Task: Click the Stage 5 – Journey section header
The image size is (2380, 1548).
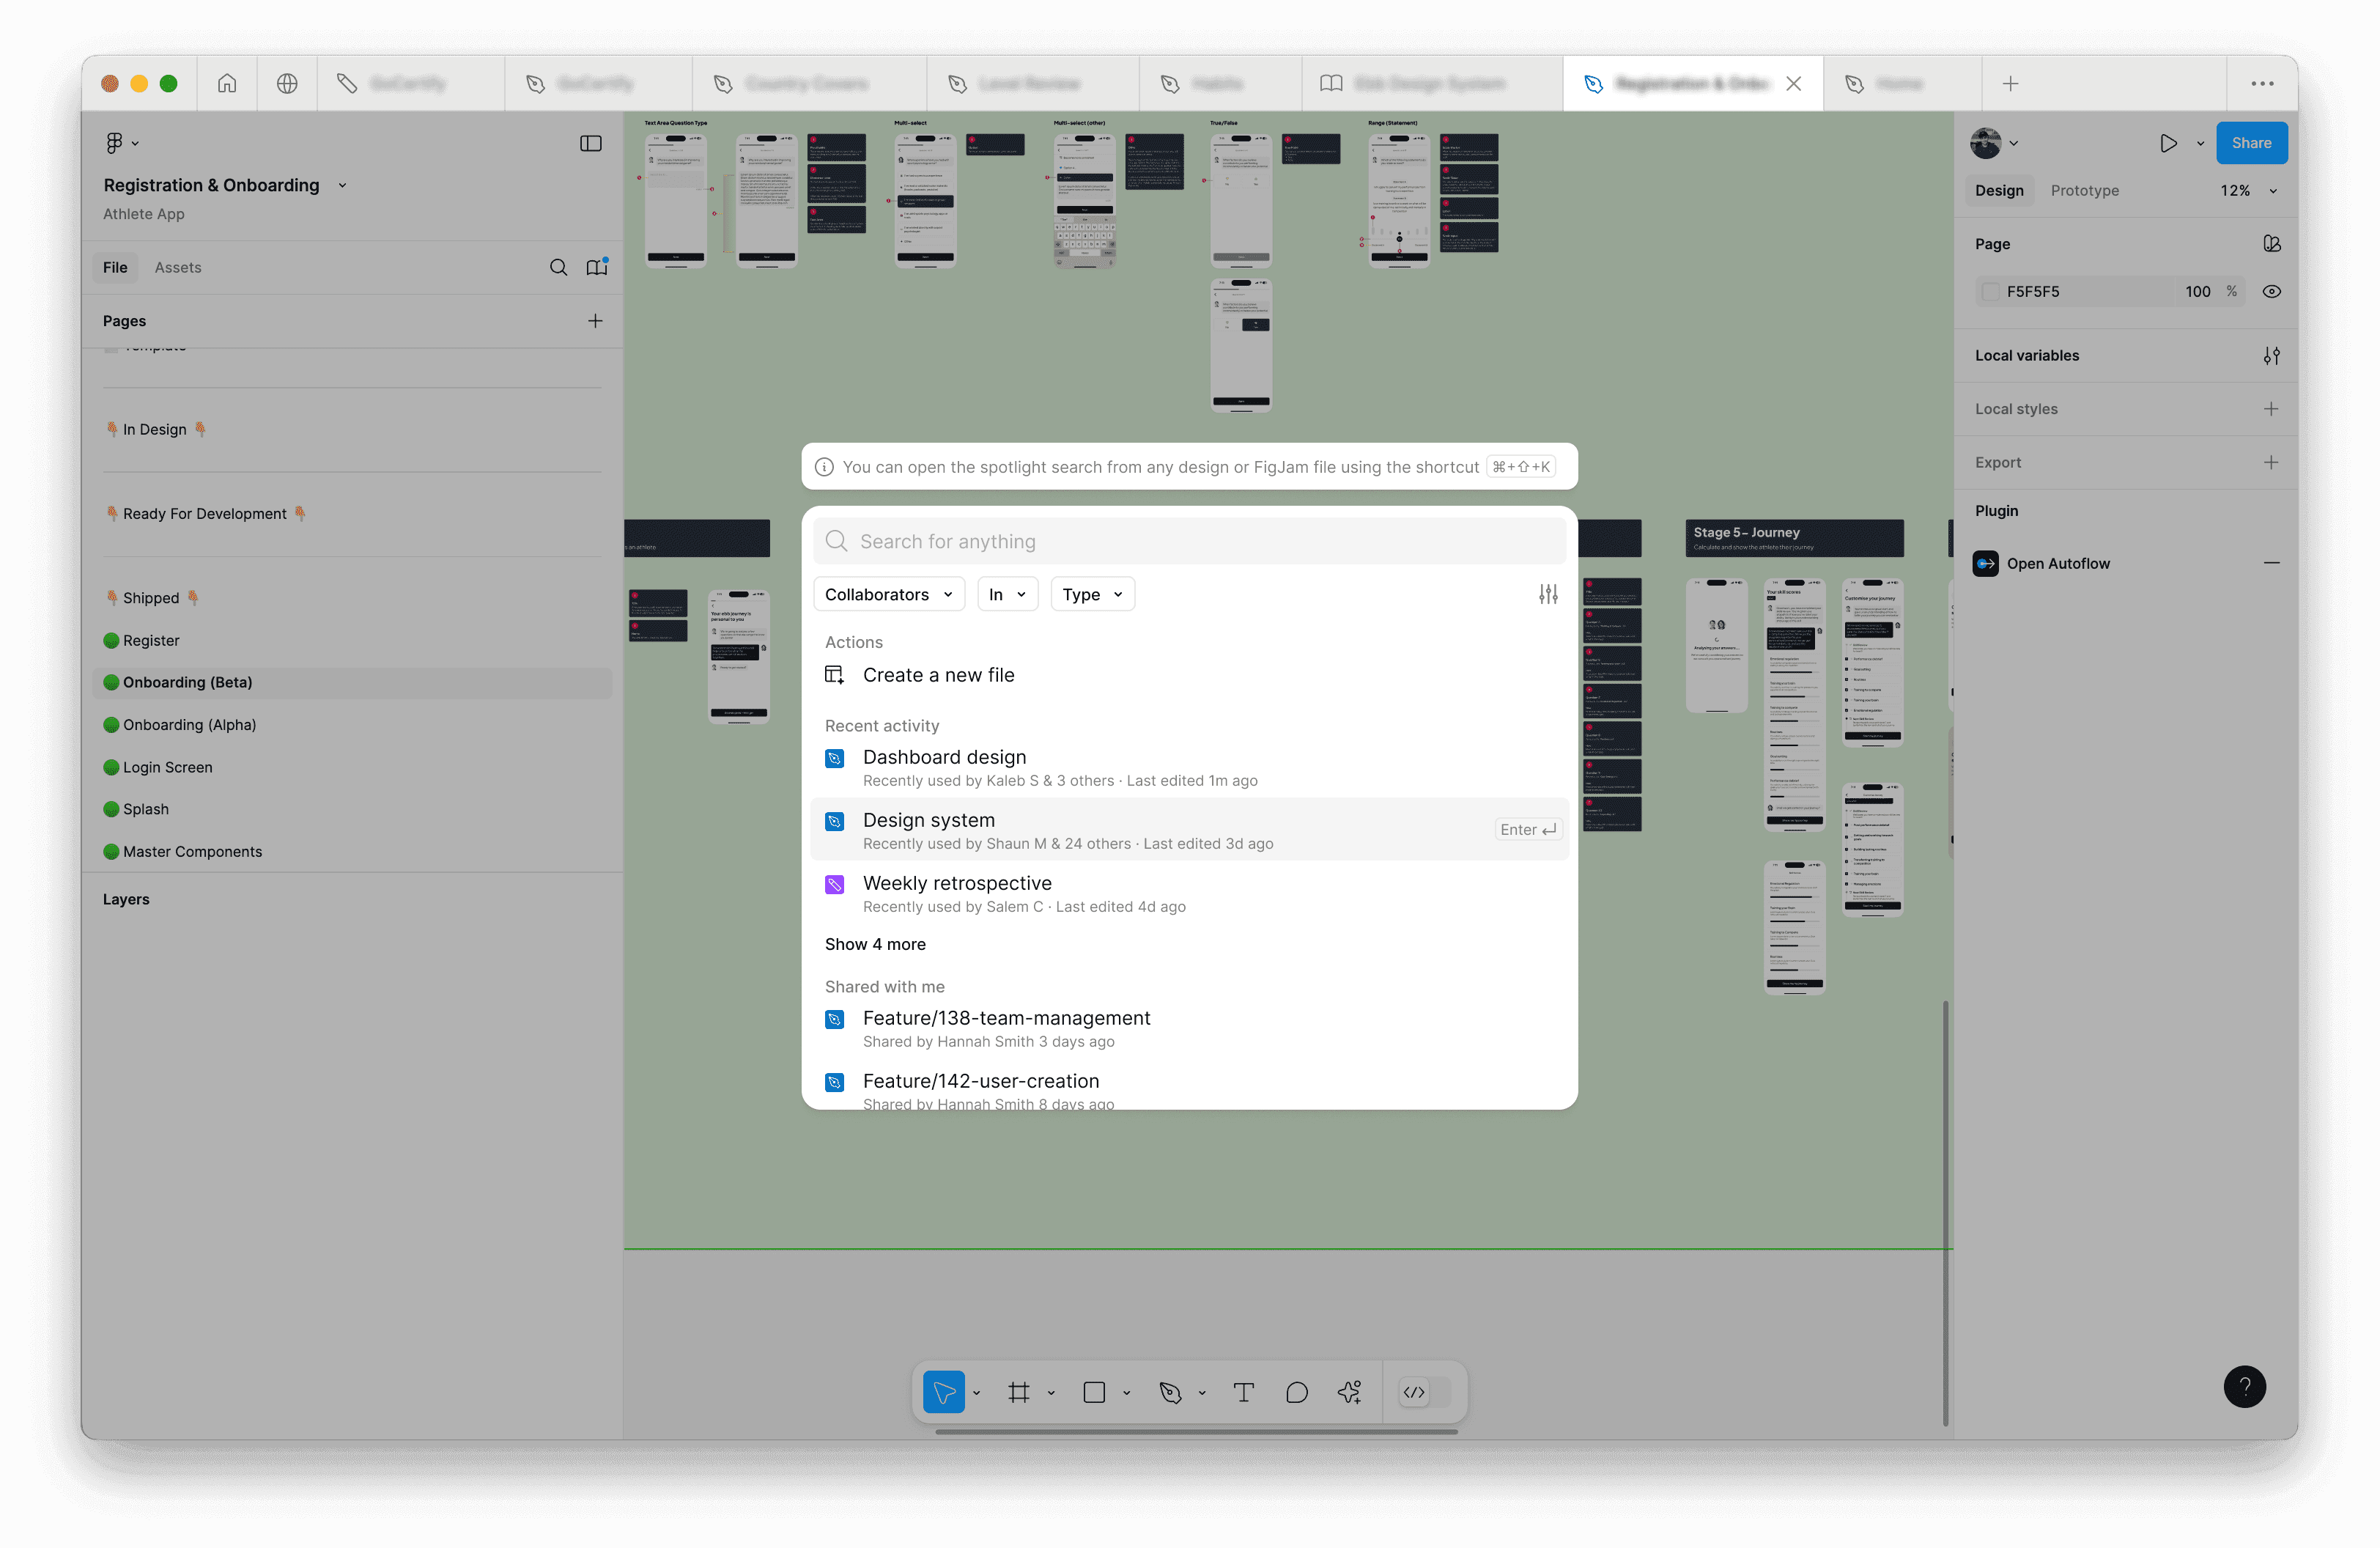Action: (1794, 538)
